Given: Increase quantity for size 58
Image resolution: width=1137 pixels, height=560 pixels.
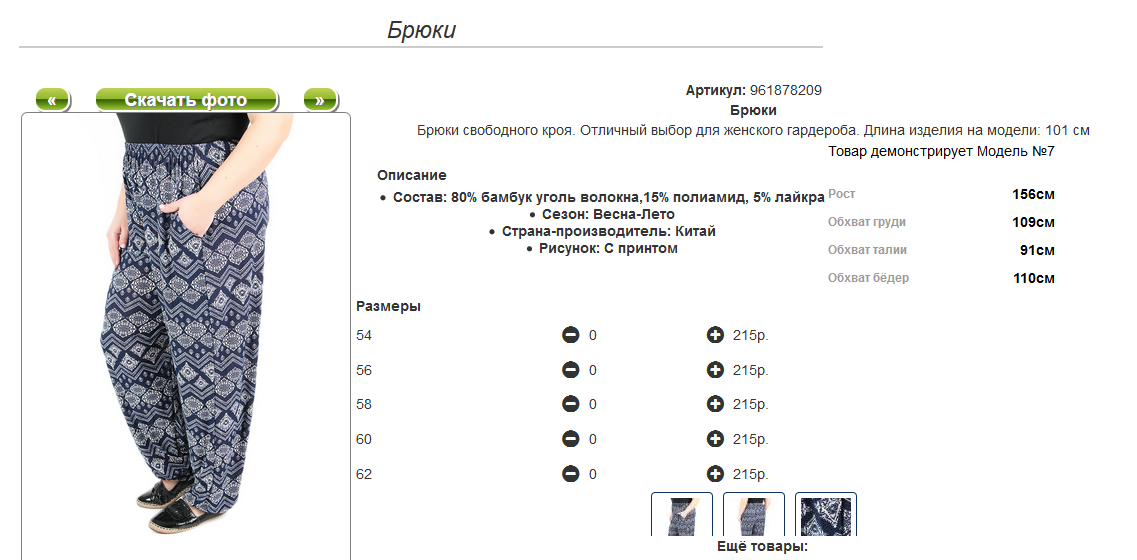Looking at the screenshot, I should 715,404.
